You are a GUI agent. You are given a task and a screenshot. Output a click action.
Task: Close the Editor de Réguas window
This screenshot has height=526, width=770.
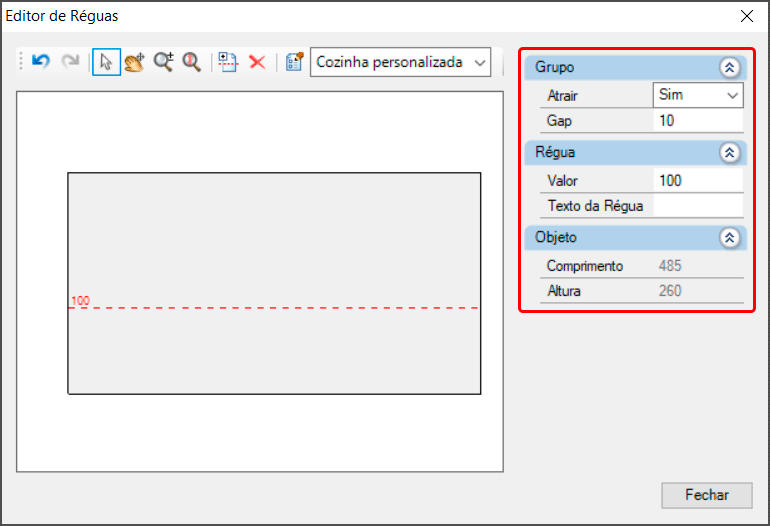point(746,16)
